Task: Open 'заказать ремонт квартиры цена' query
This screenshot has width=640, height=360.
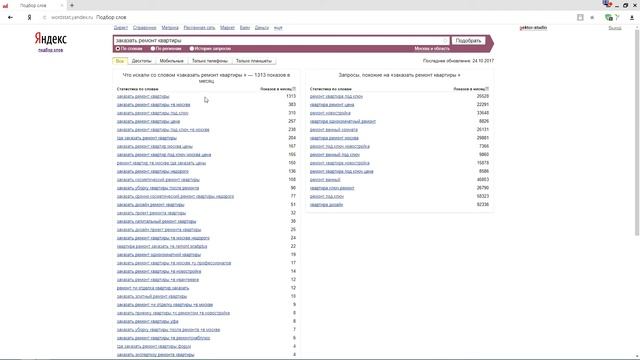Action: (x=148, y=122)
